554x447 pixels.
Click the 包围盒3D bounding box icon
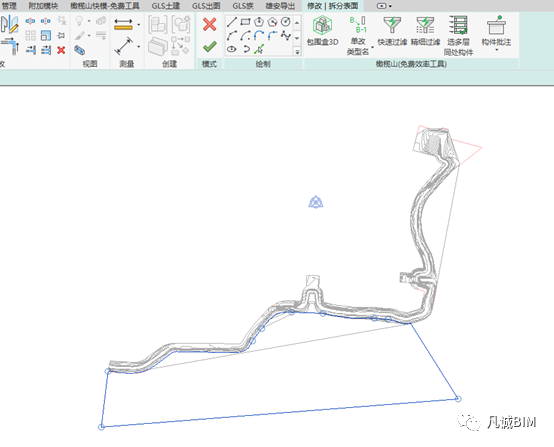tap(322, 25)
